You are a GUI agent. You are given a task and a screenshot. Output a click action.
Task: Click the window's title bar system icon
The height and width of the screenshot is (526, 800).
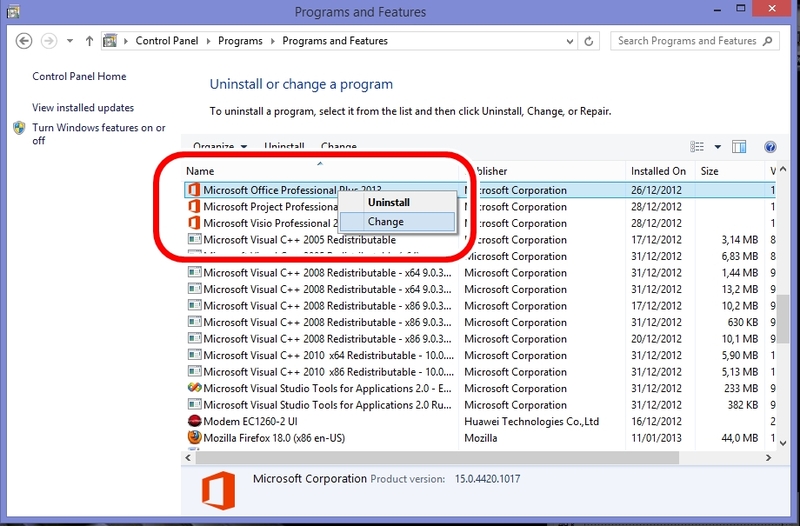tap(13, 11)
